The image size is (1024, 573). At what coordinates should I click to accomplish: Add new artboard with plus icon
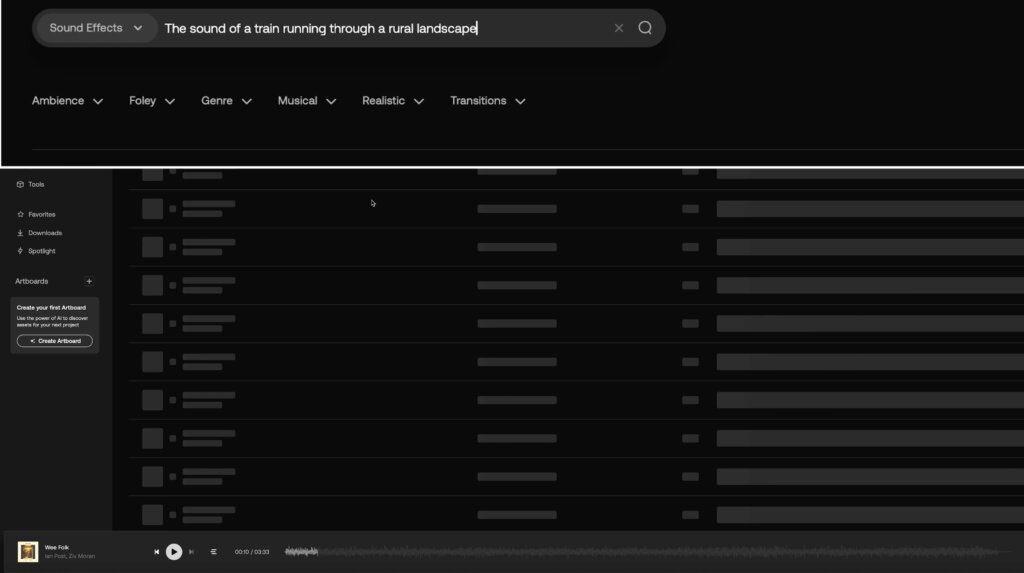point(89,281)
